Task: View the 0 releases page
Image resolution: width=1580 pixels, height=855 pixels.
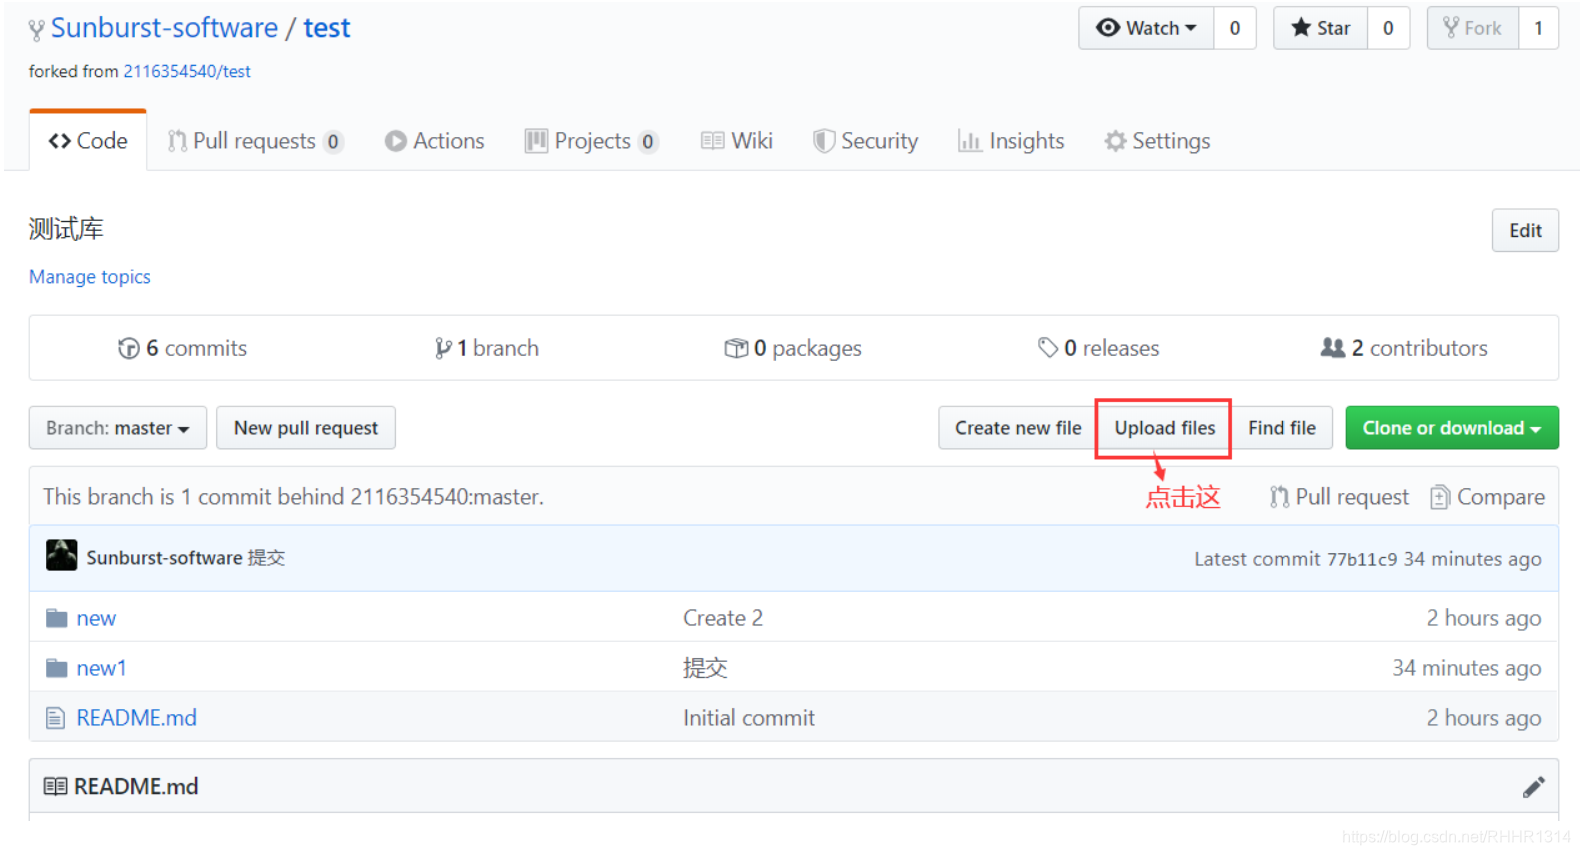Action: (x=1098, y=348)
